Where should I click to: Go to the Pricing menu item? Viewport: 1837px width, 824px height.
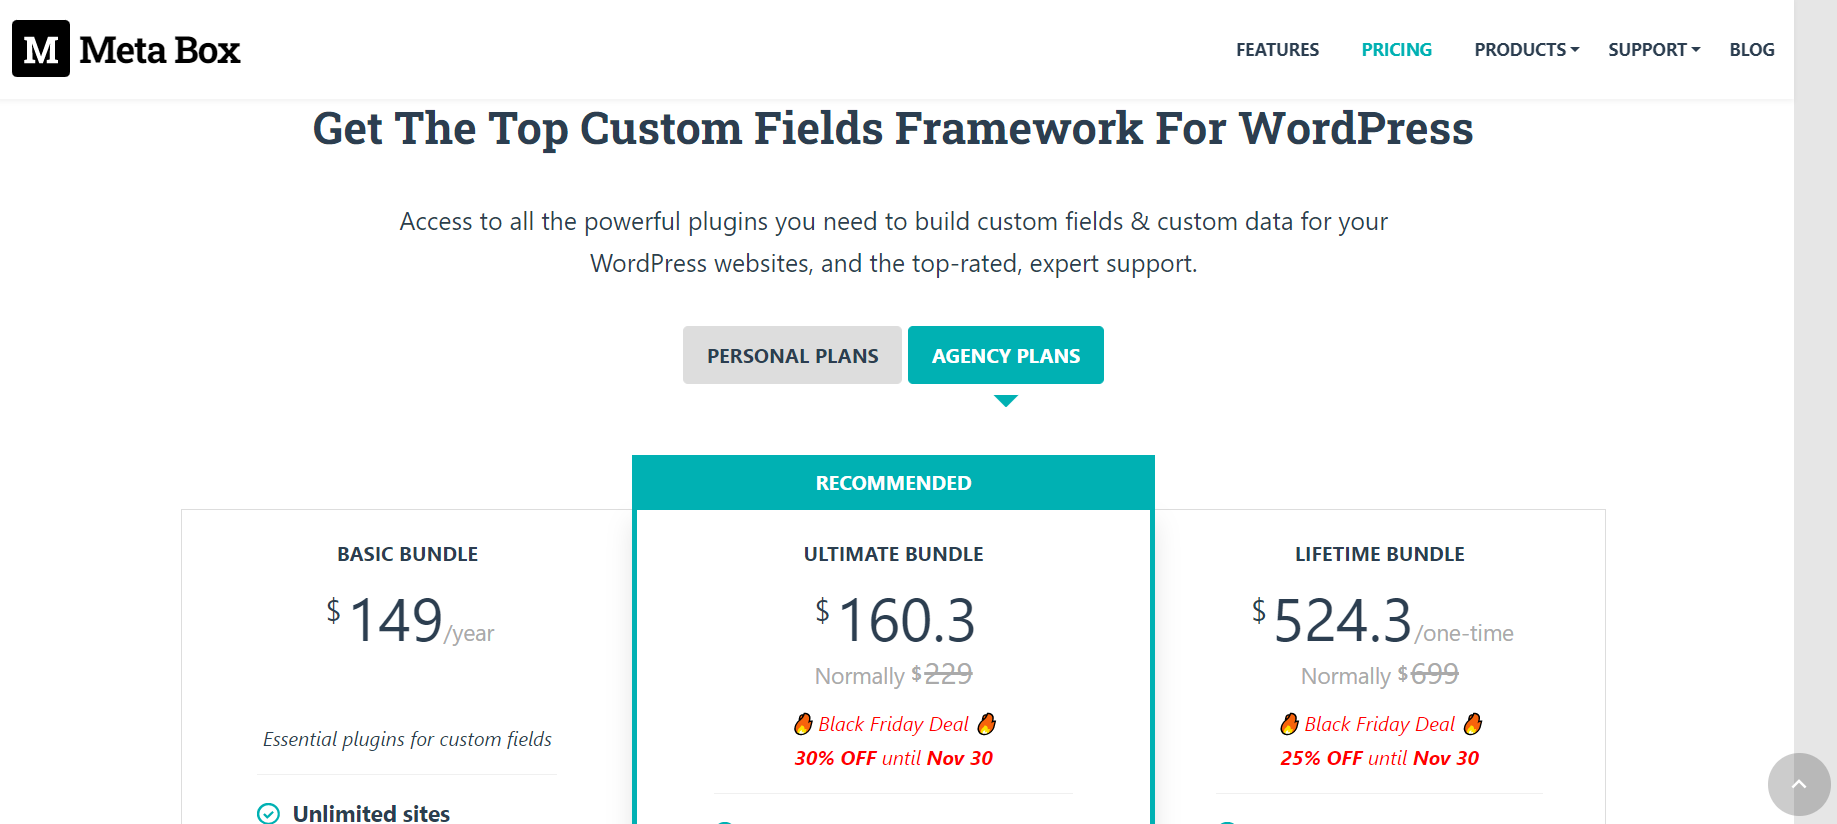(x=1396, y=50)
